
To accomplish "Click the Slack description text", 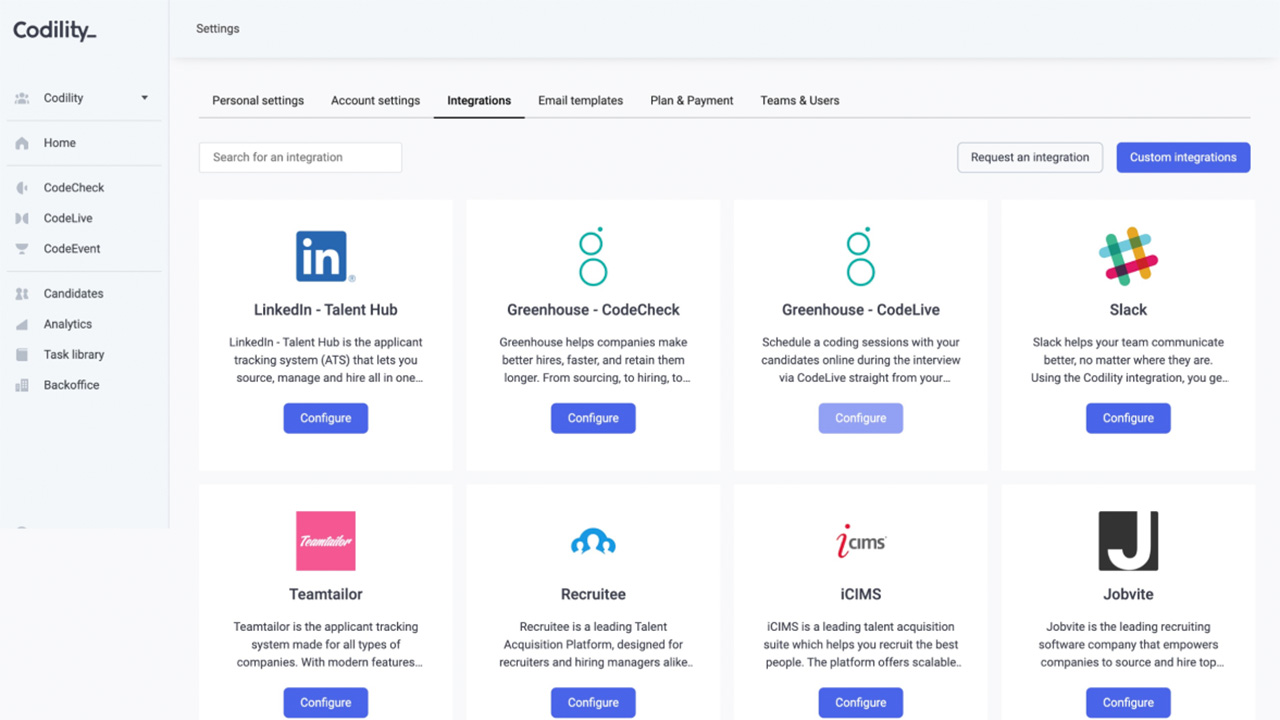I will [x=1128, y=360].
